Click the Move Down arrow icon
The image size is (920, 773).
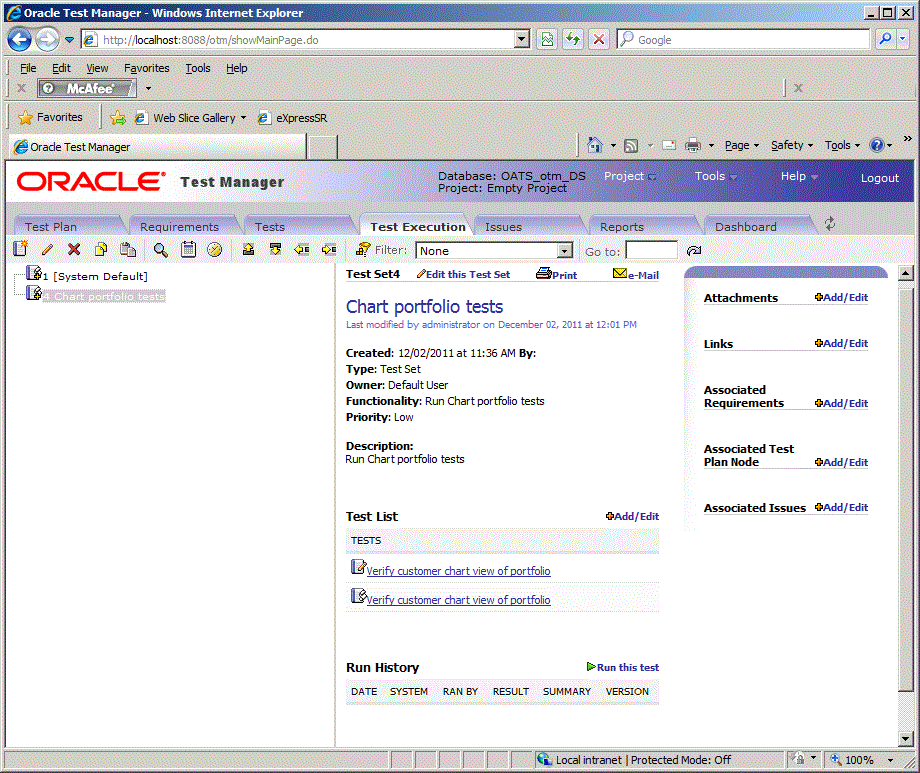275,249
